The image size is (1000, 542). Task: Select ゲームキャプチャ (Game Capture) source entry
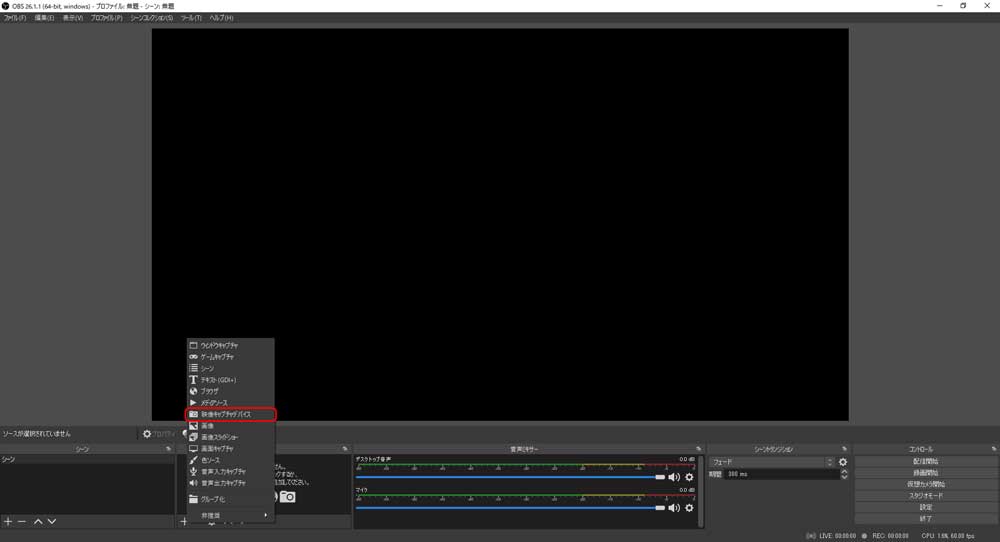tap(230, 356)
